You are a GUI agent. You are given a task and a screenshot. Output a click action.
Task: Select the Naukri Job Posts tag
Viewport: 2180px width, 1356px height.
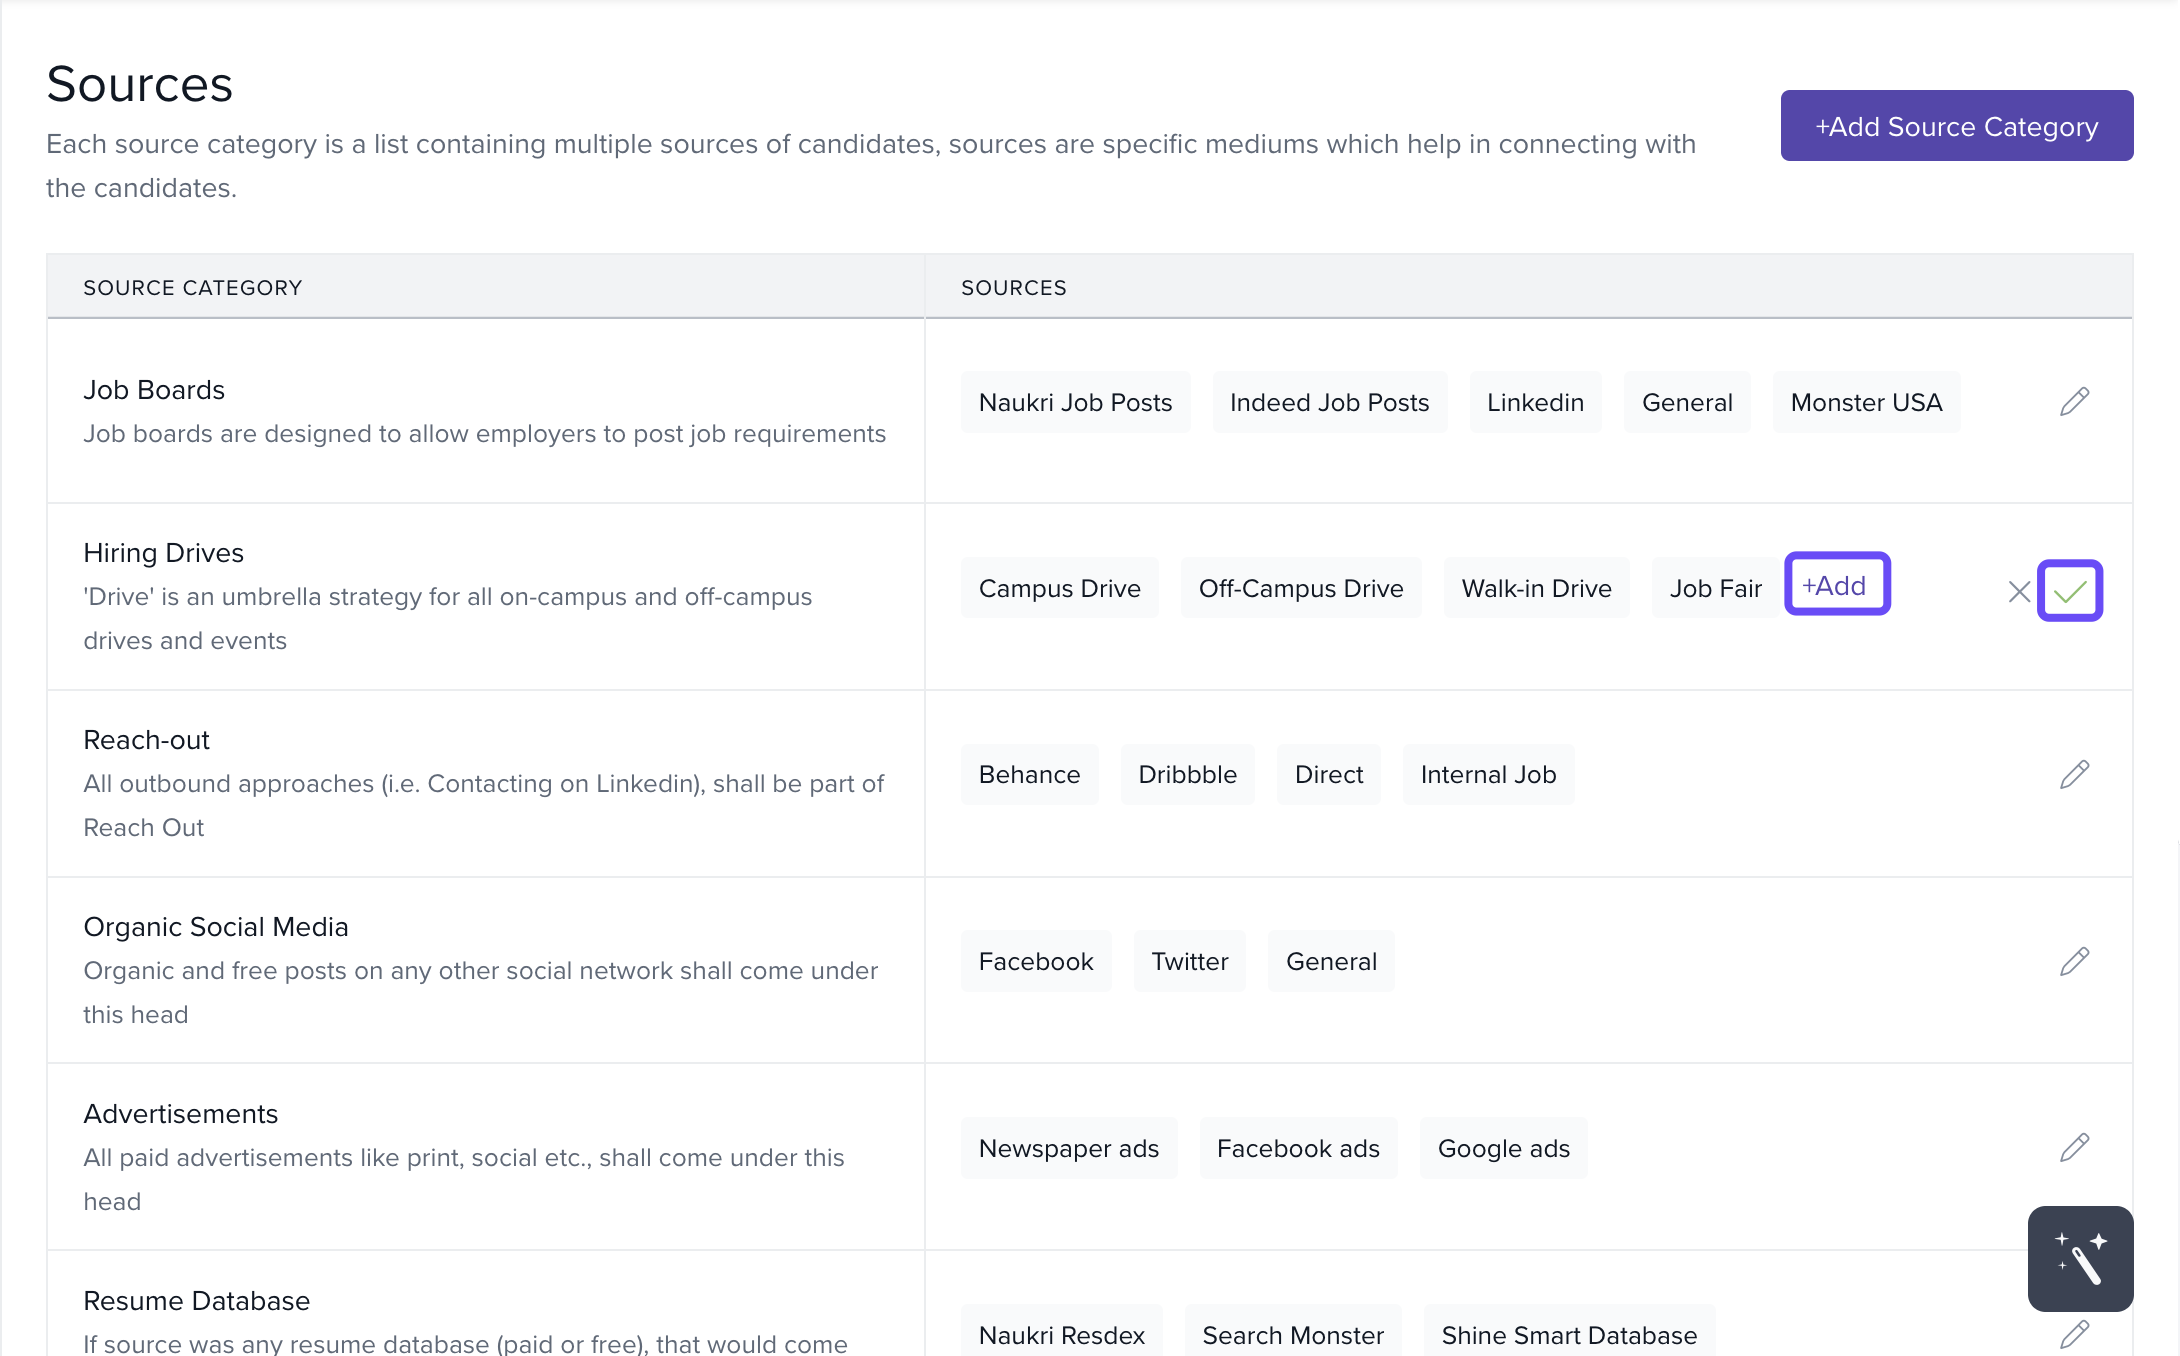click(1075, 403)
